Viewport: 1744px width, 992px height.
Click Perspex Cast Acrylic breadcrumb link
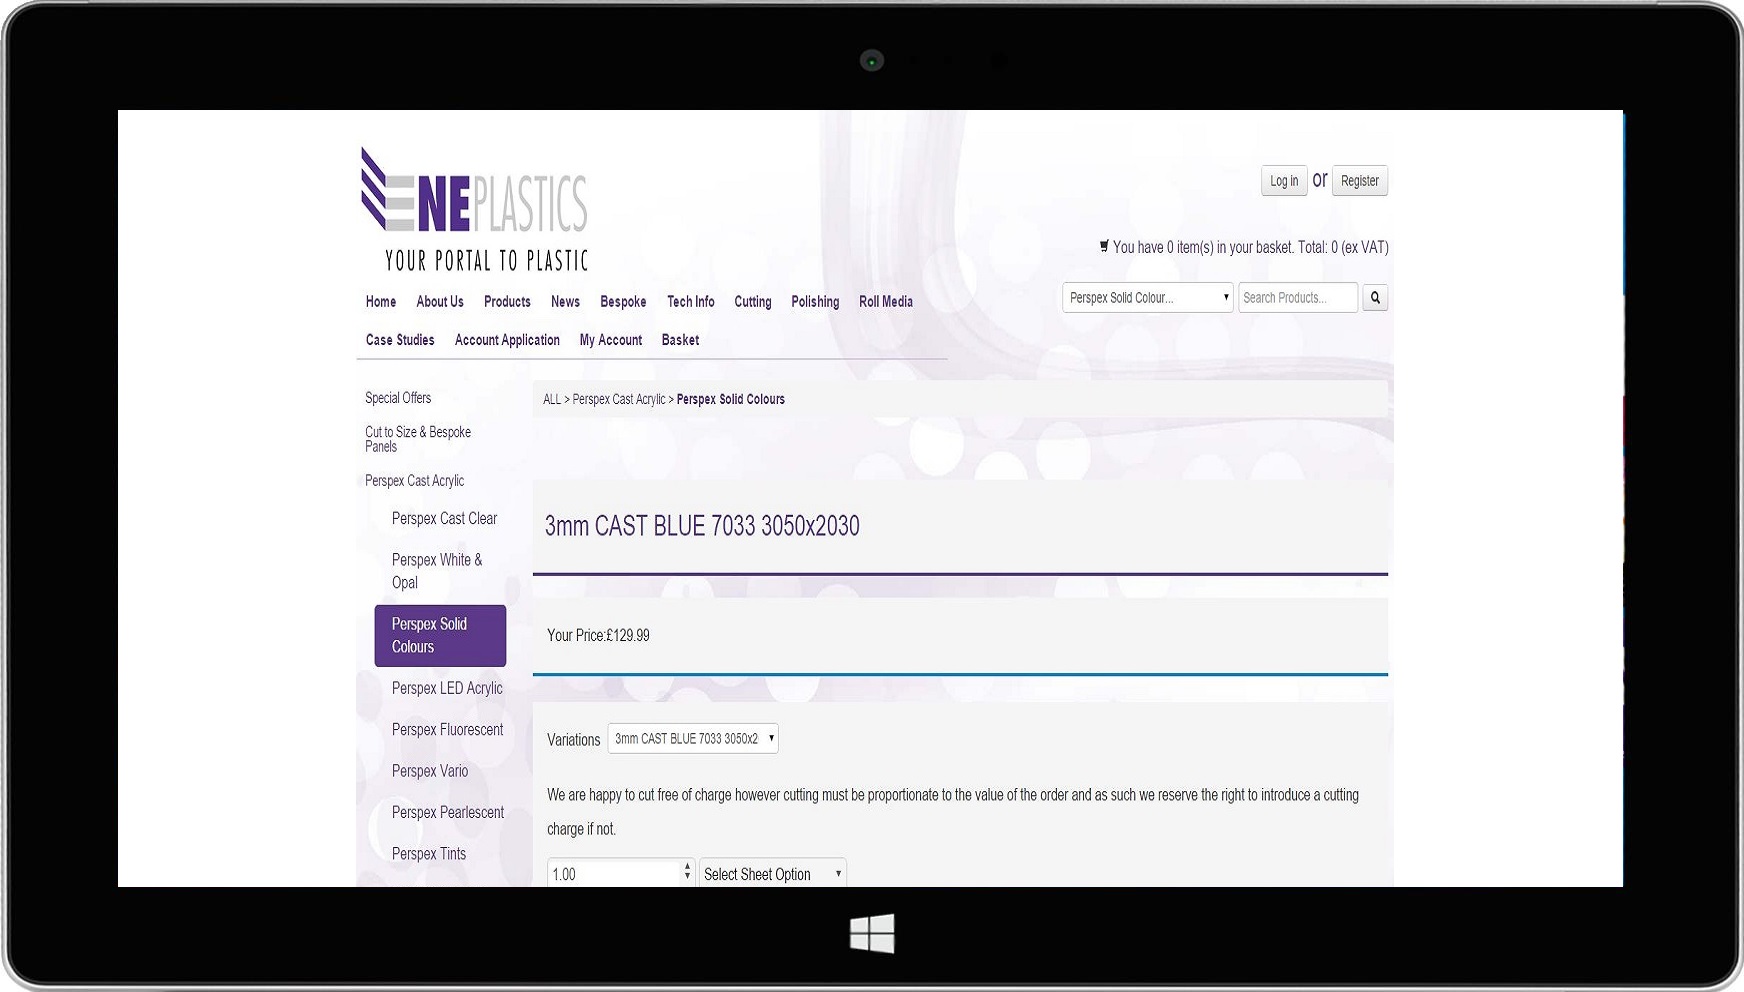pos(618,399)
